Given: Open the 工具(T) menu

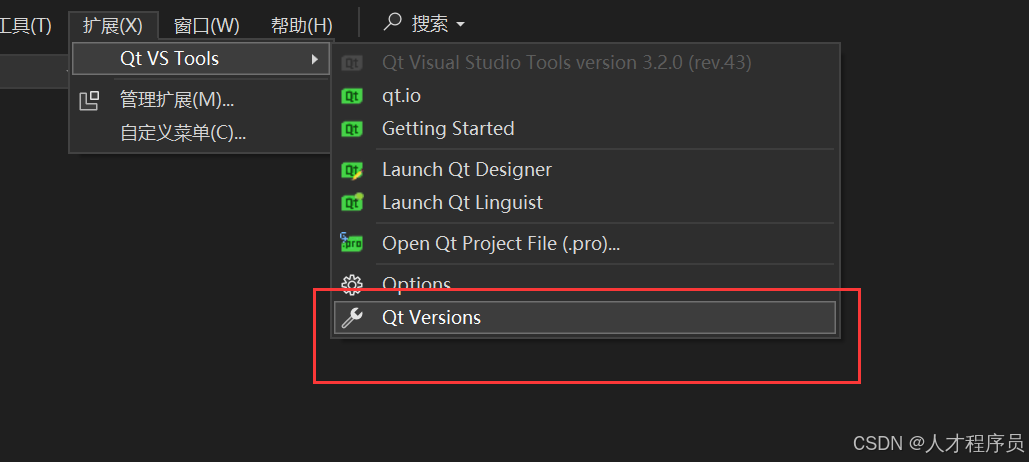Looking at the screenshot, I should pyautogui.click(x=24, y=24).
